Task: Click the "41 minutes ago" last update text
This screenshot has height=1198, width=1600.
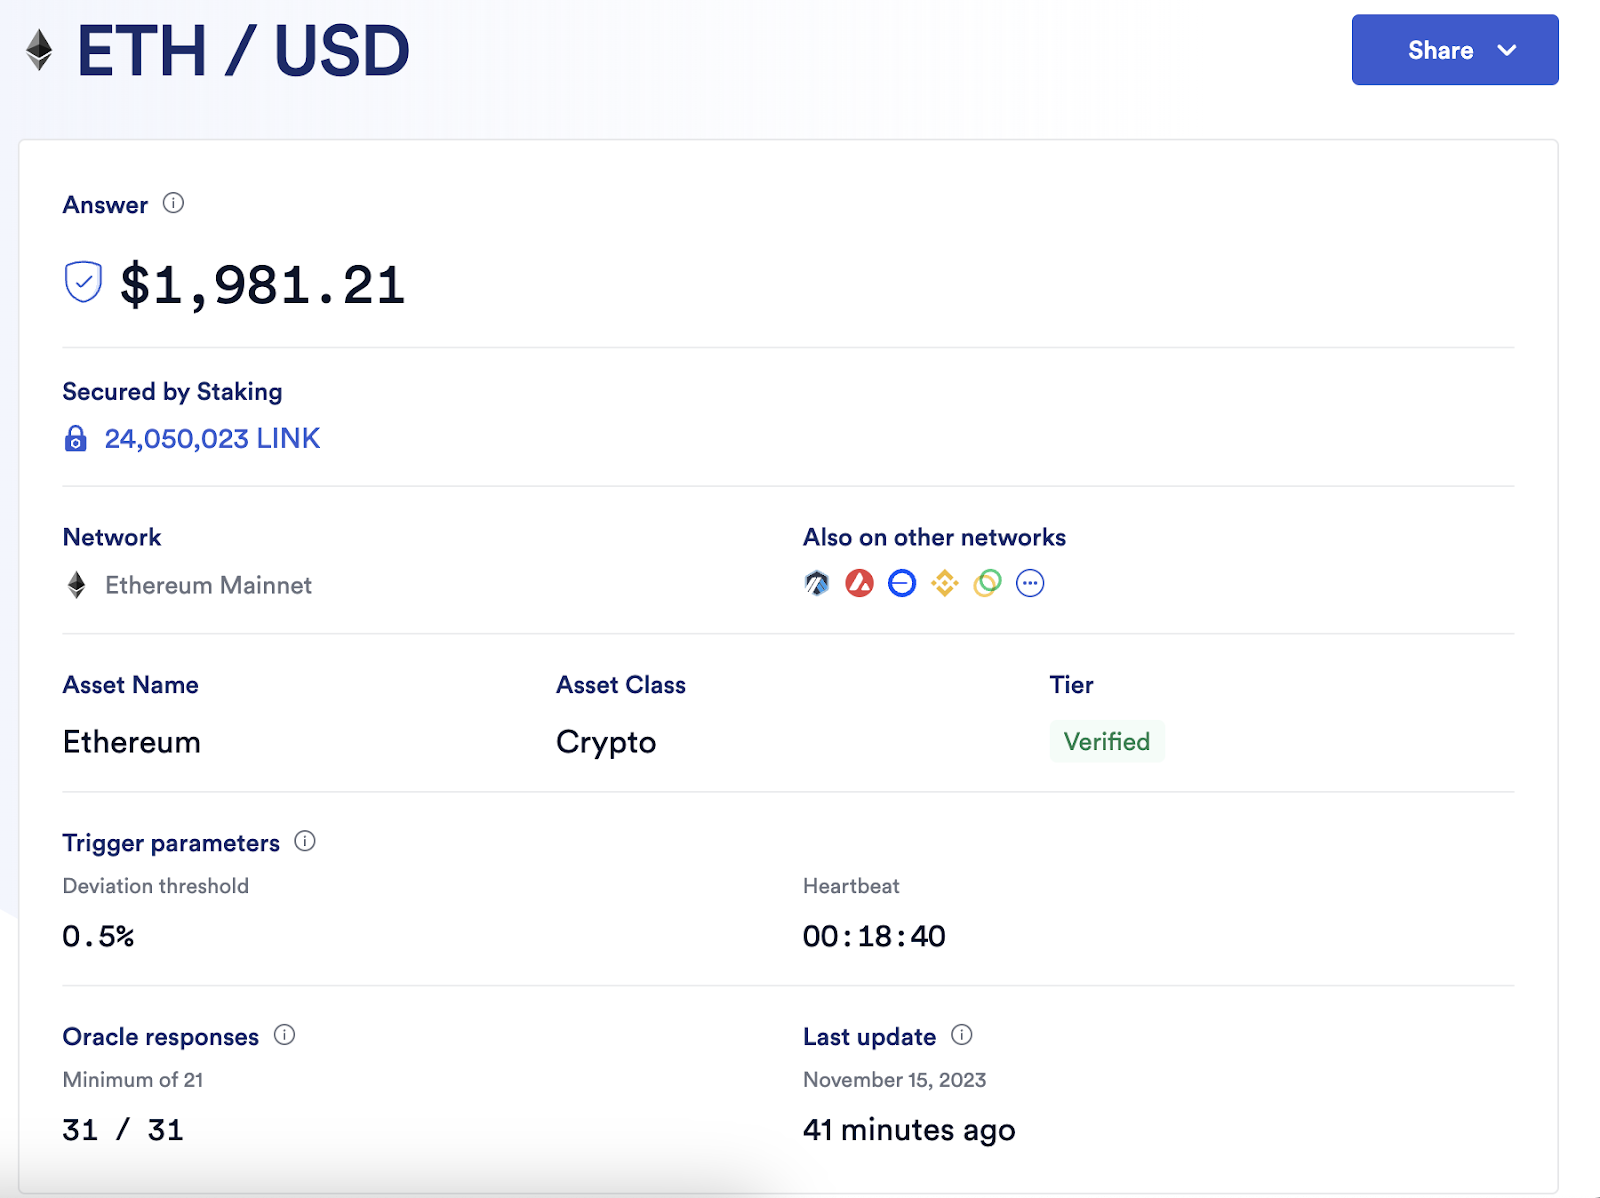Action: click(909, 1130)
